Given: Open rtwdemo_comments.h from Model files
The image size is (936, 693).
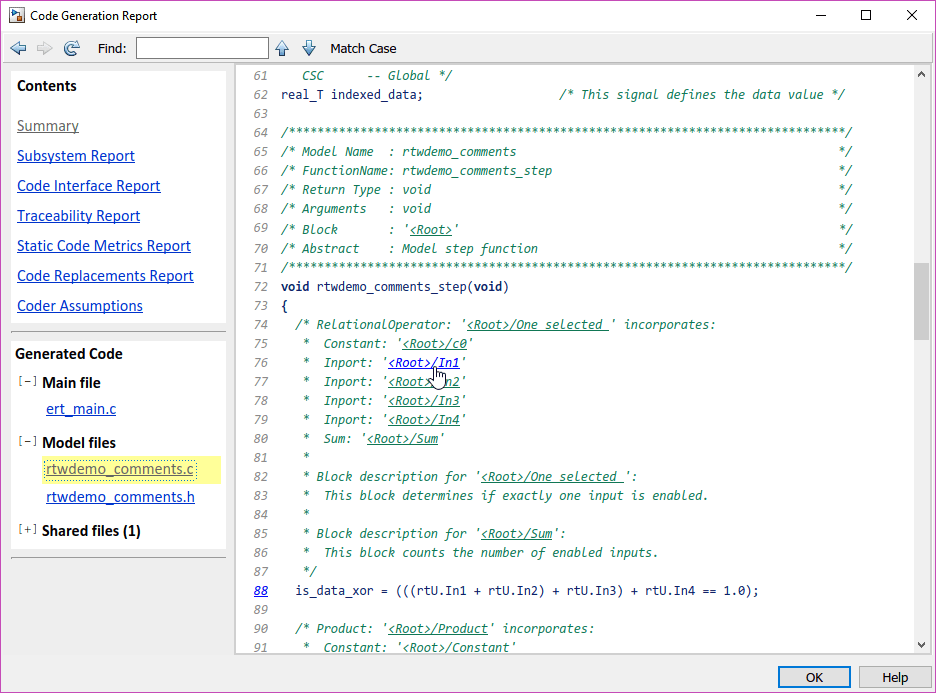Looking at the screenshot, I should point(120,496).
